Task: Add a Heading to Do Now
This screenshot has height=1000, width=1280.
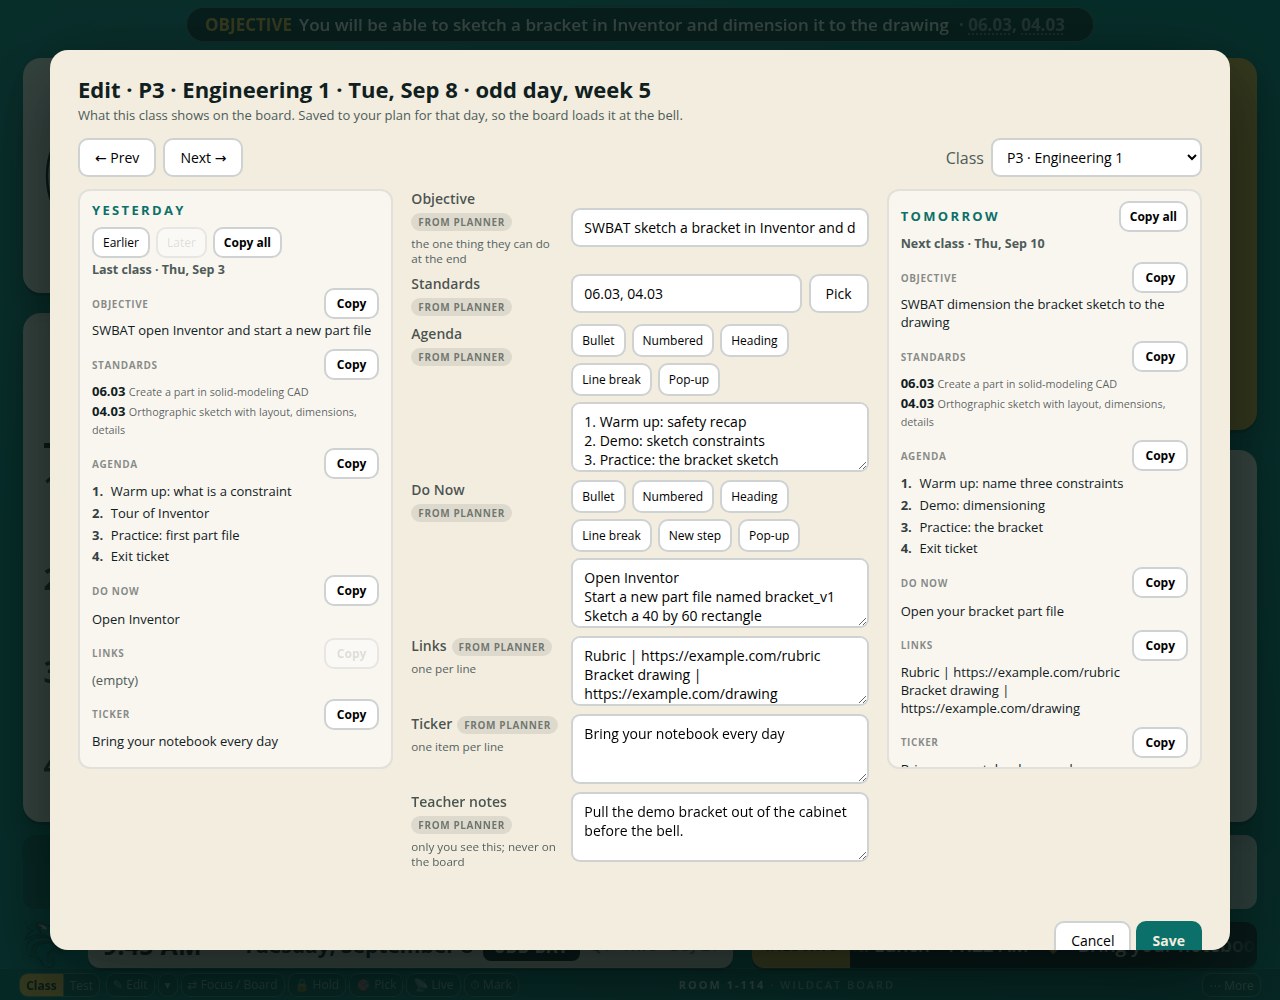Action: [x=754, y=497]
